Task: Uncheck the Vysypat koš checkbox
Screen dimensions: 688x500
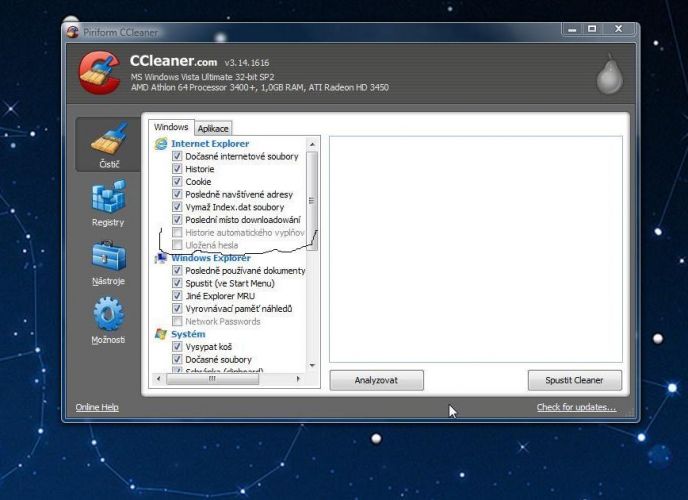Action: pos(177,347)
